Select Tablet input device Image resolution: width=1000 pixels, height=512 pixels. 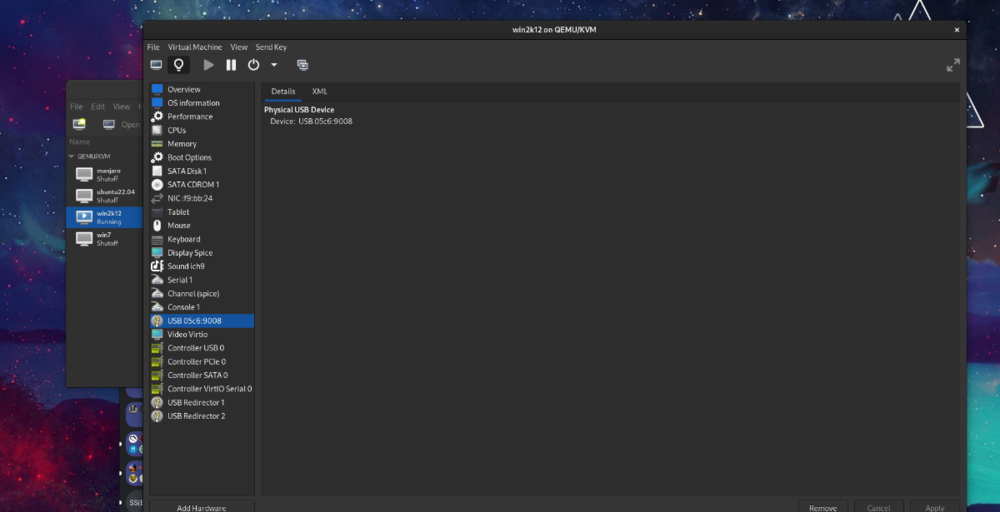click(x=202, y=212)
